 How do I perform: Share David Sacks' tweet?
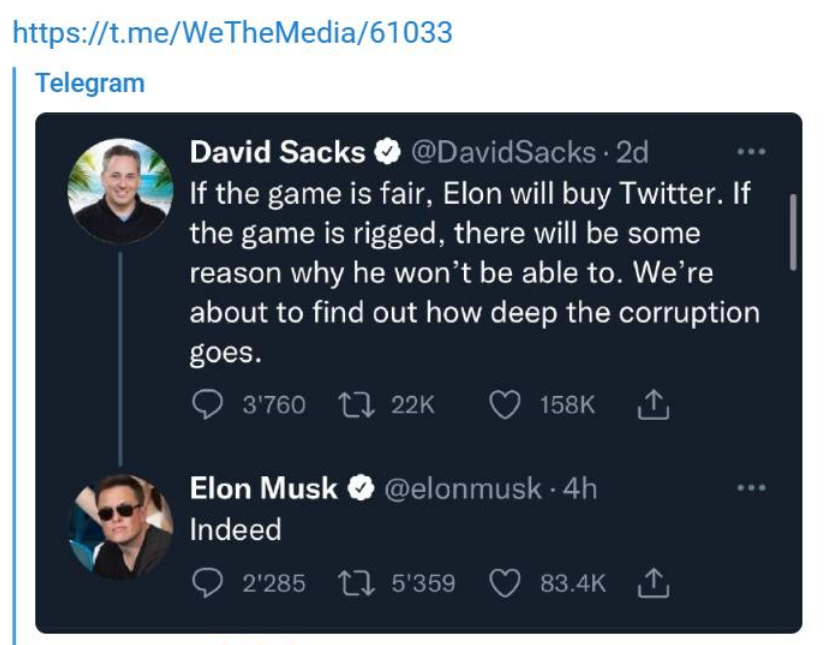pyautogui.click(x=650, y=404)
